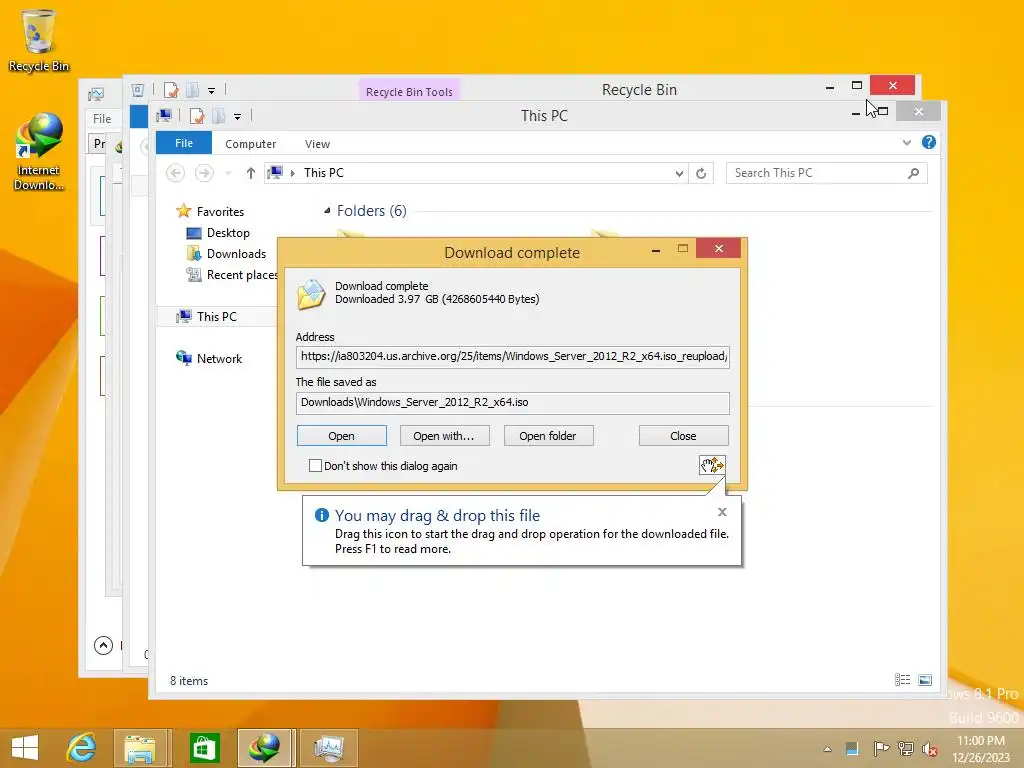Open the File tab in This PC
Viewport: 1024px width, 768px height.
click(x=184, y=143)
